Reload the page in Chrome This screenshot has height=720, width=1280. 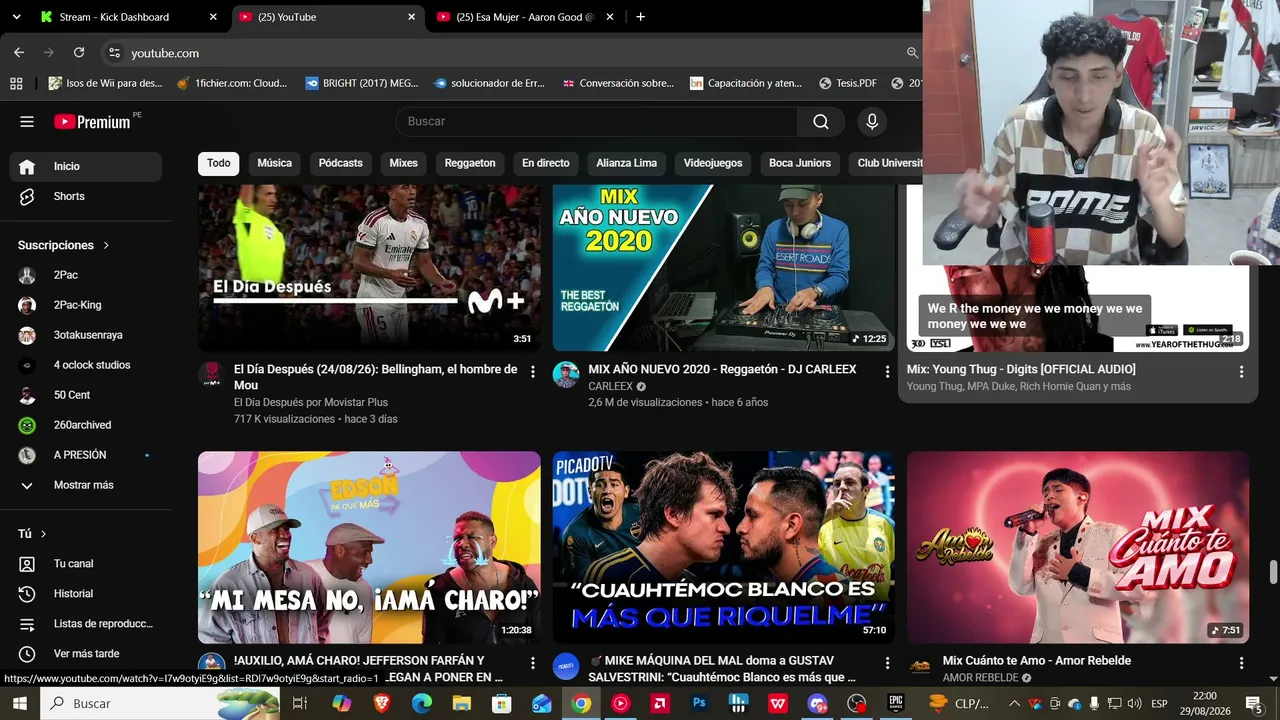[x=79, y=53]
